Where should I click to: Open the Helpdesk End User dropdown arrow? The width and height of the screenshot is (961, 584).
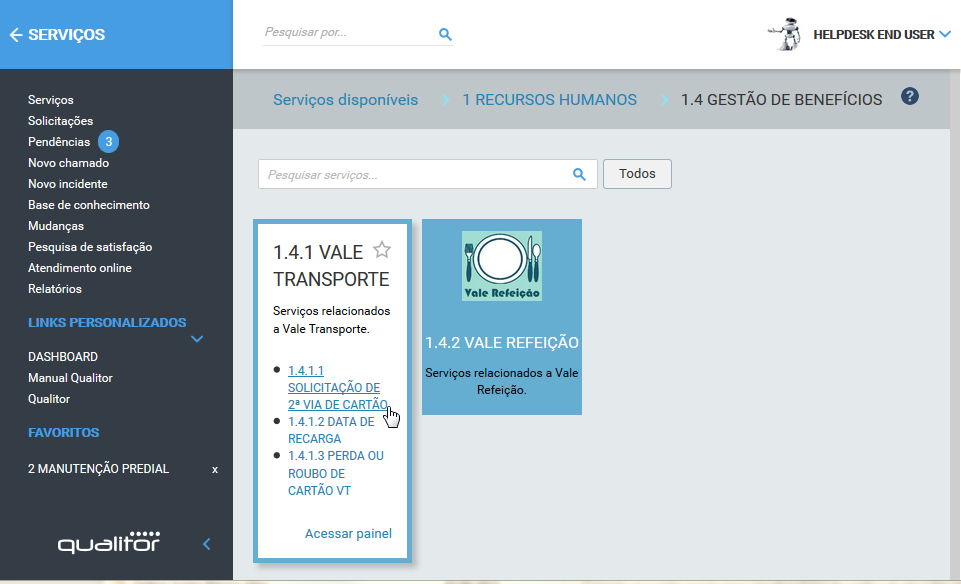pyautogui.click(x=945, y=35)
